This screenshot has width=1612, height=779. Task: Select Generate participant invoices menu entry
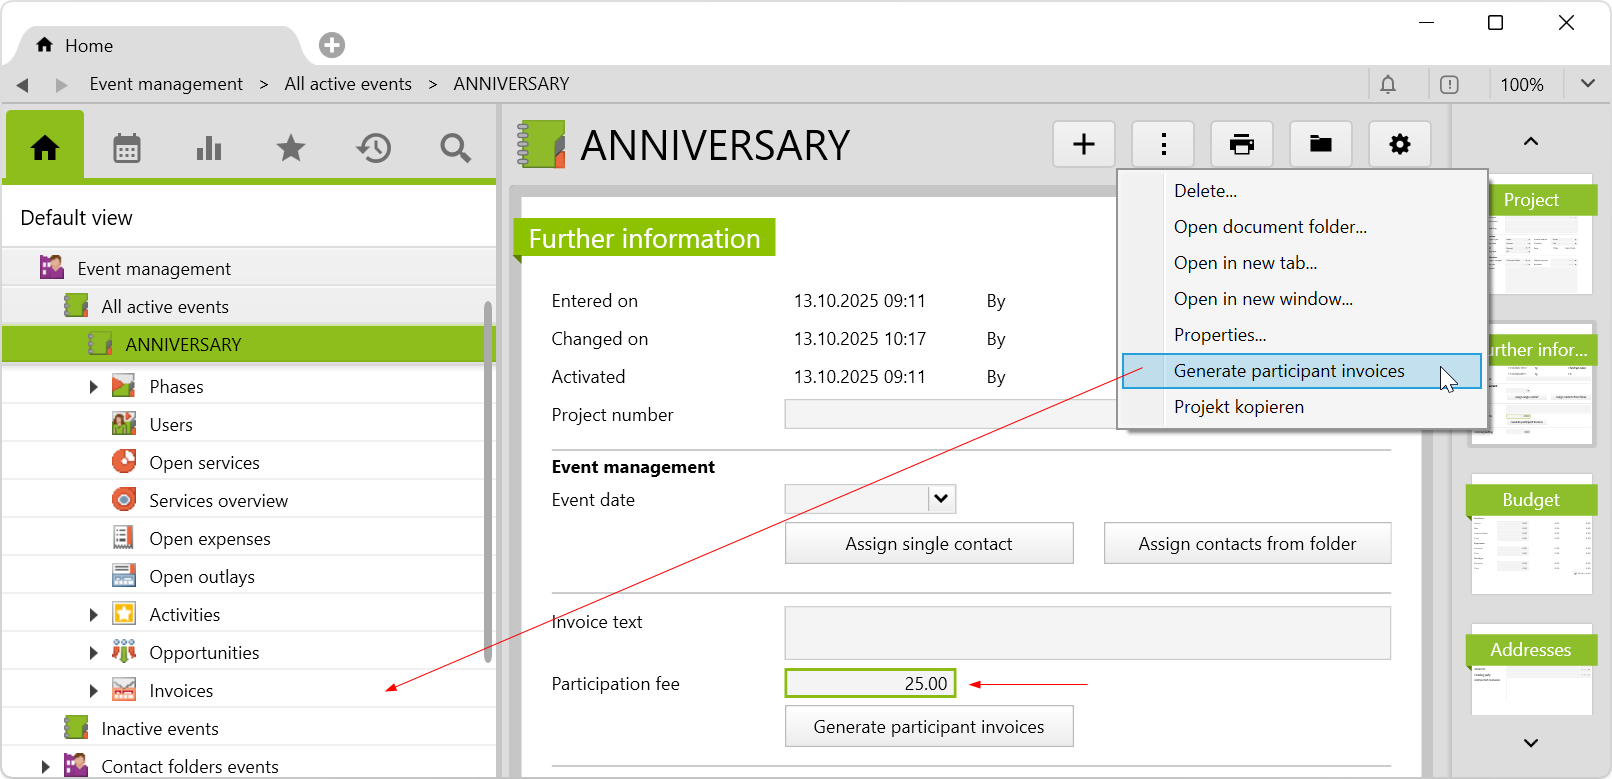tap(1288, 371)
